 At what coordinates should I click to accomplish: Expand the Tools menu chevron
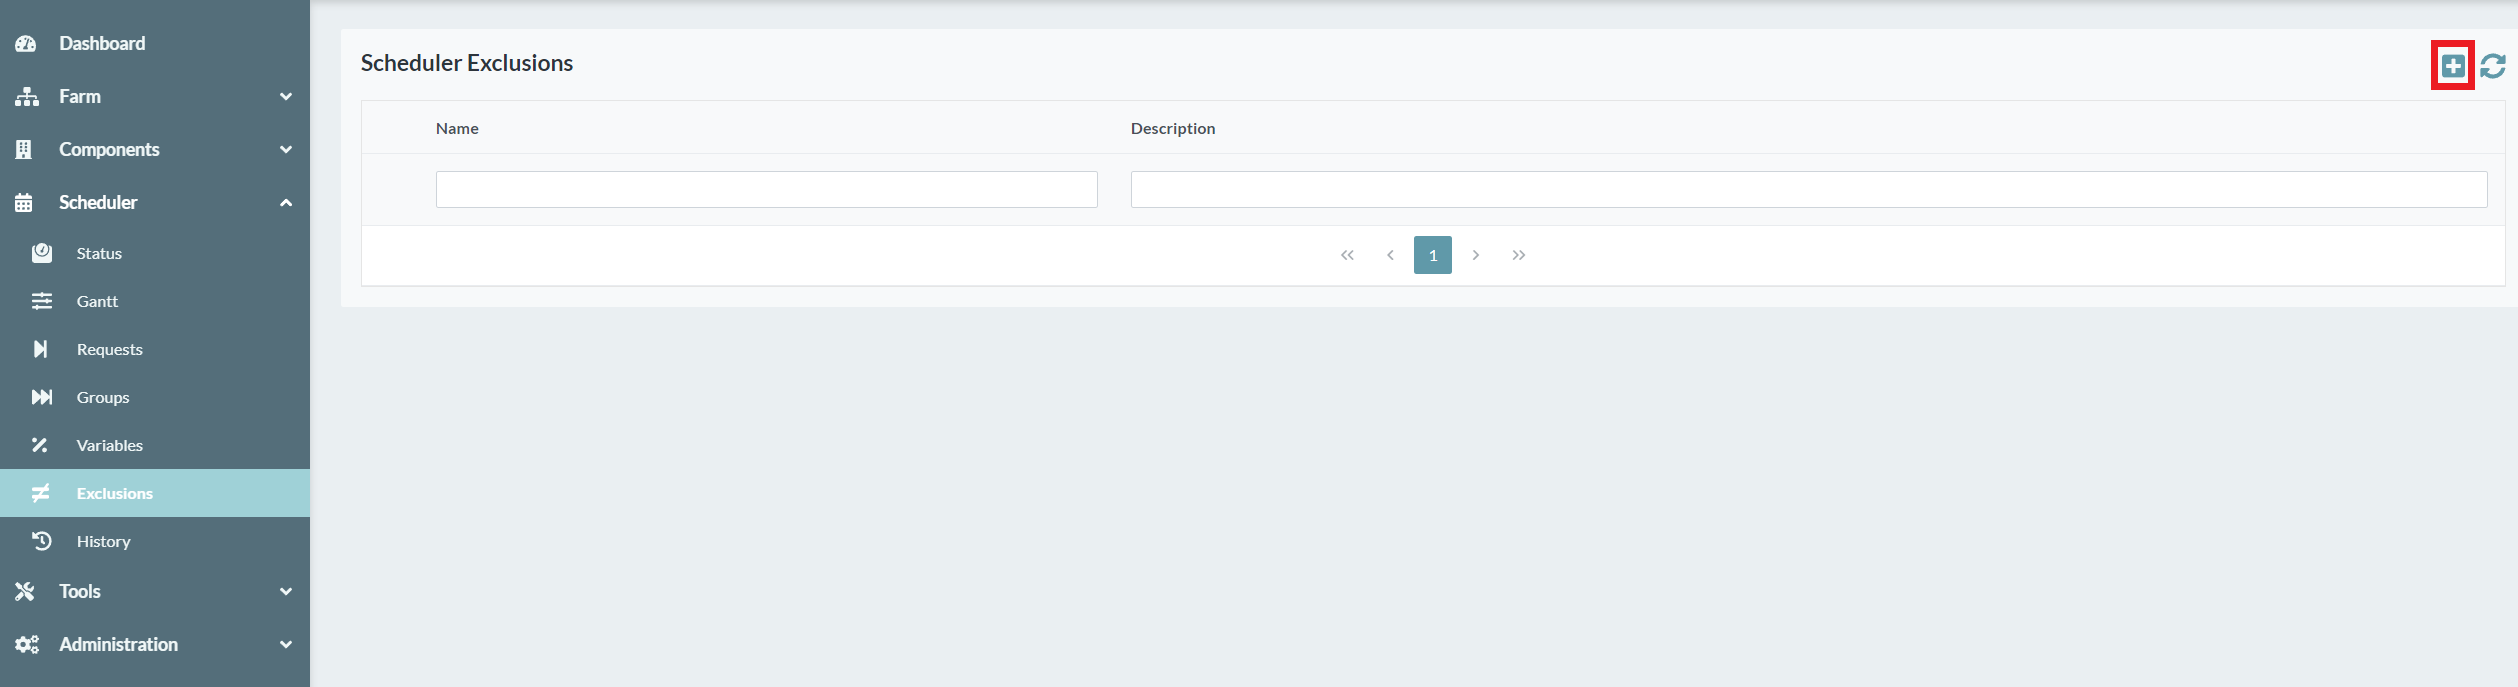point(286,592)
